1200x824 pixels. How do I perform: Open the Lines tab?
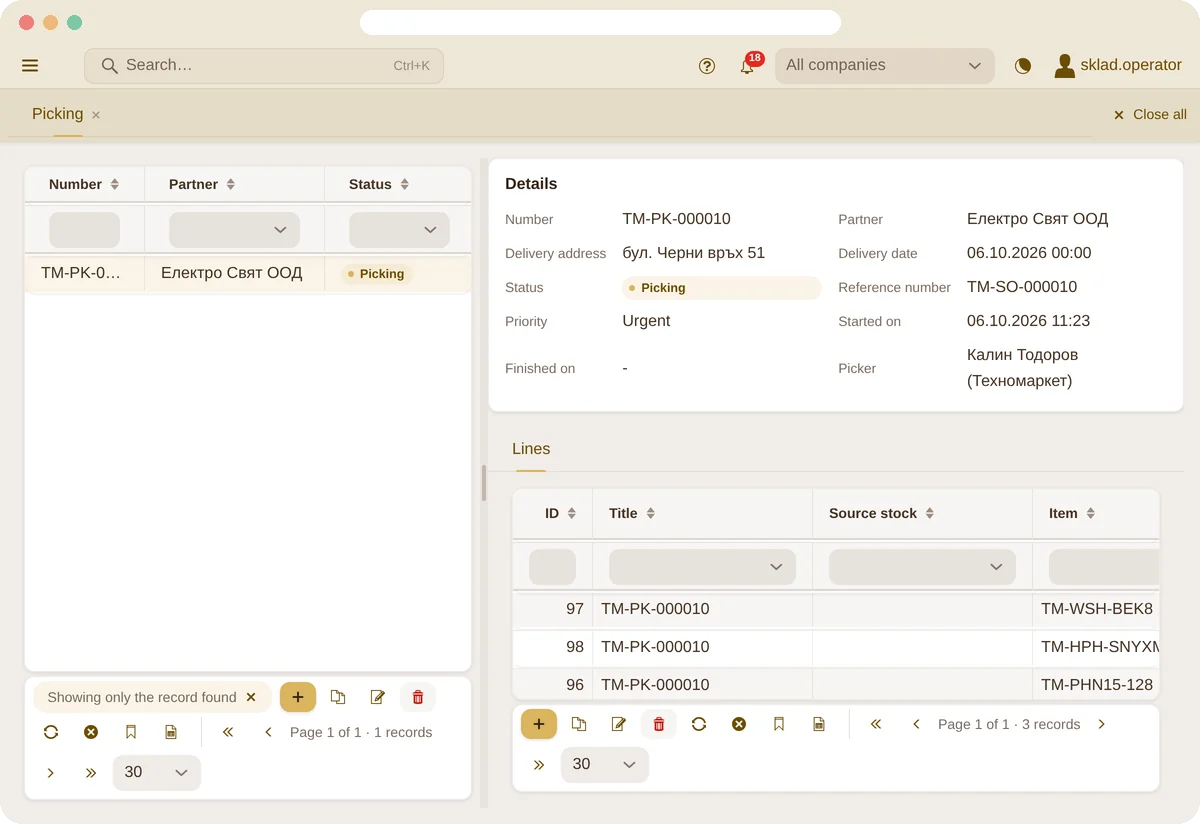point(531,449)
